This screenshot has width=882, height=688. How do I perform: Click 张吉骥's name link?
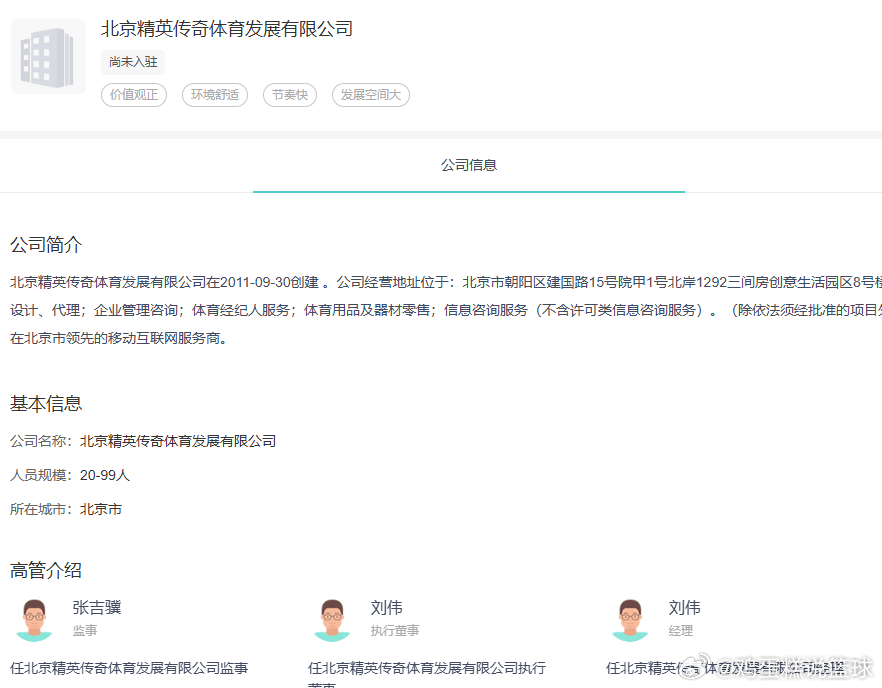click(99, 607)
